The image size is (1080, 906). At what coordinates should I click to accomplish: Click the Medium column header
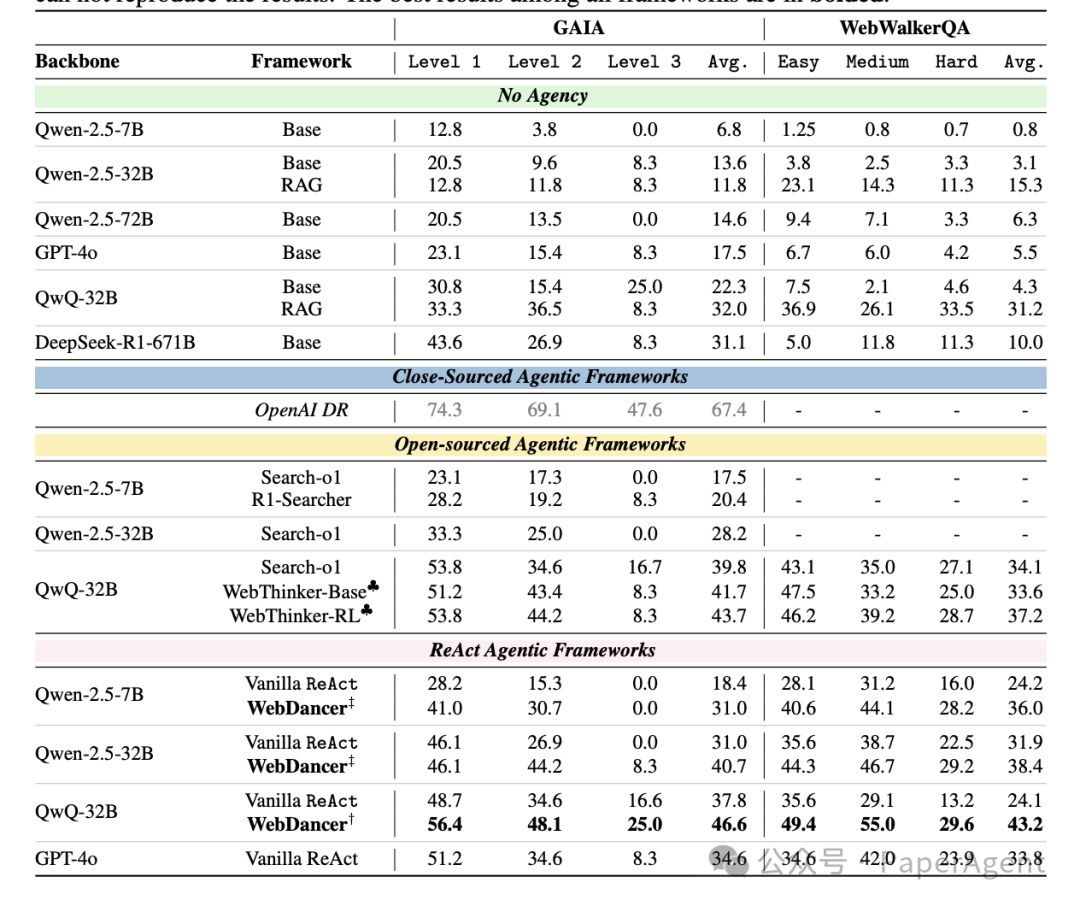878,62
